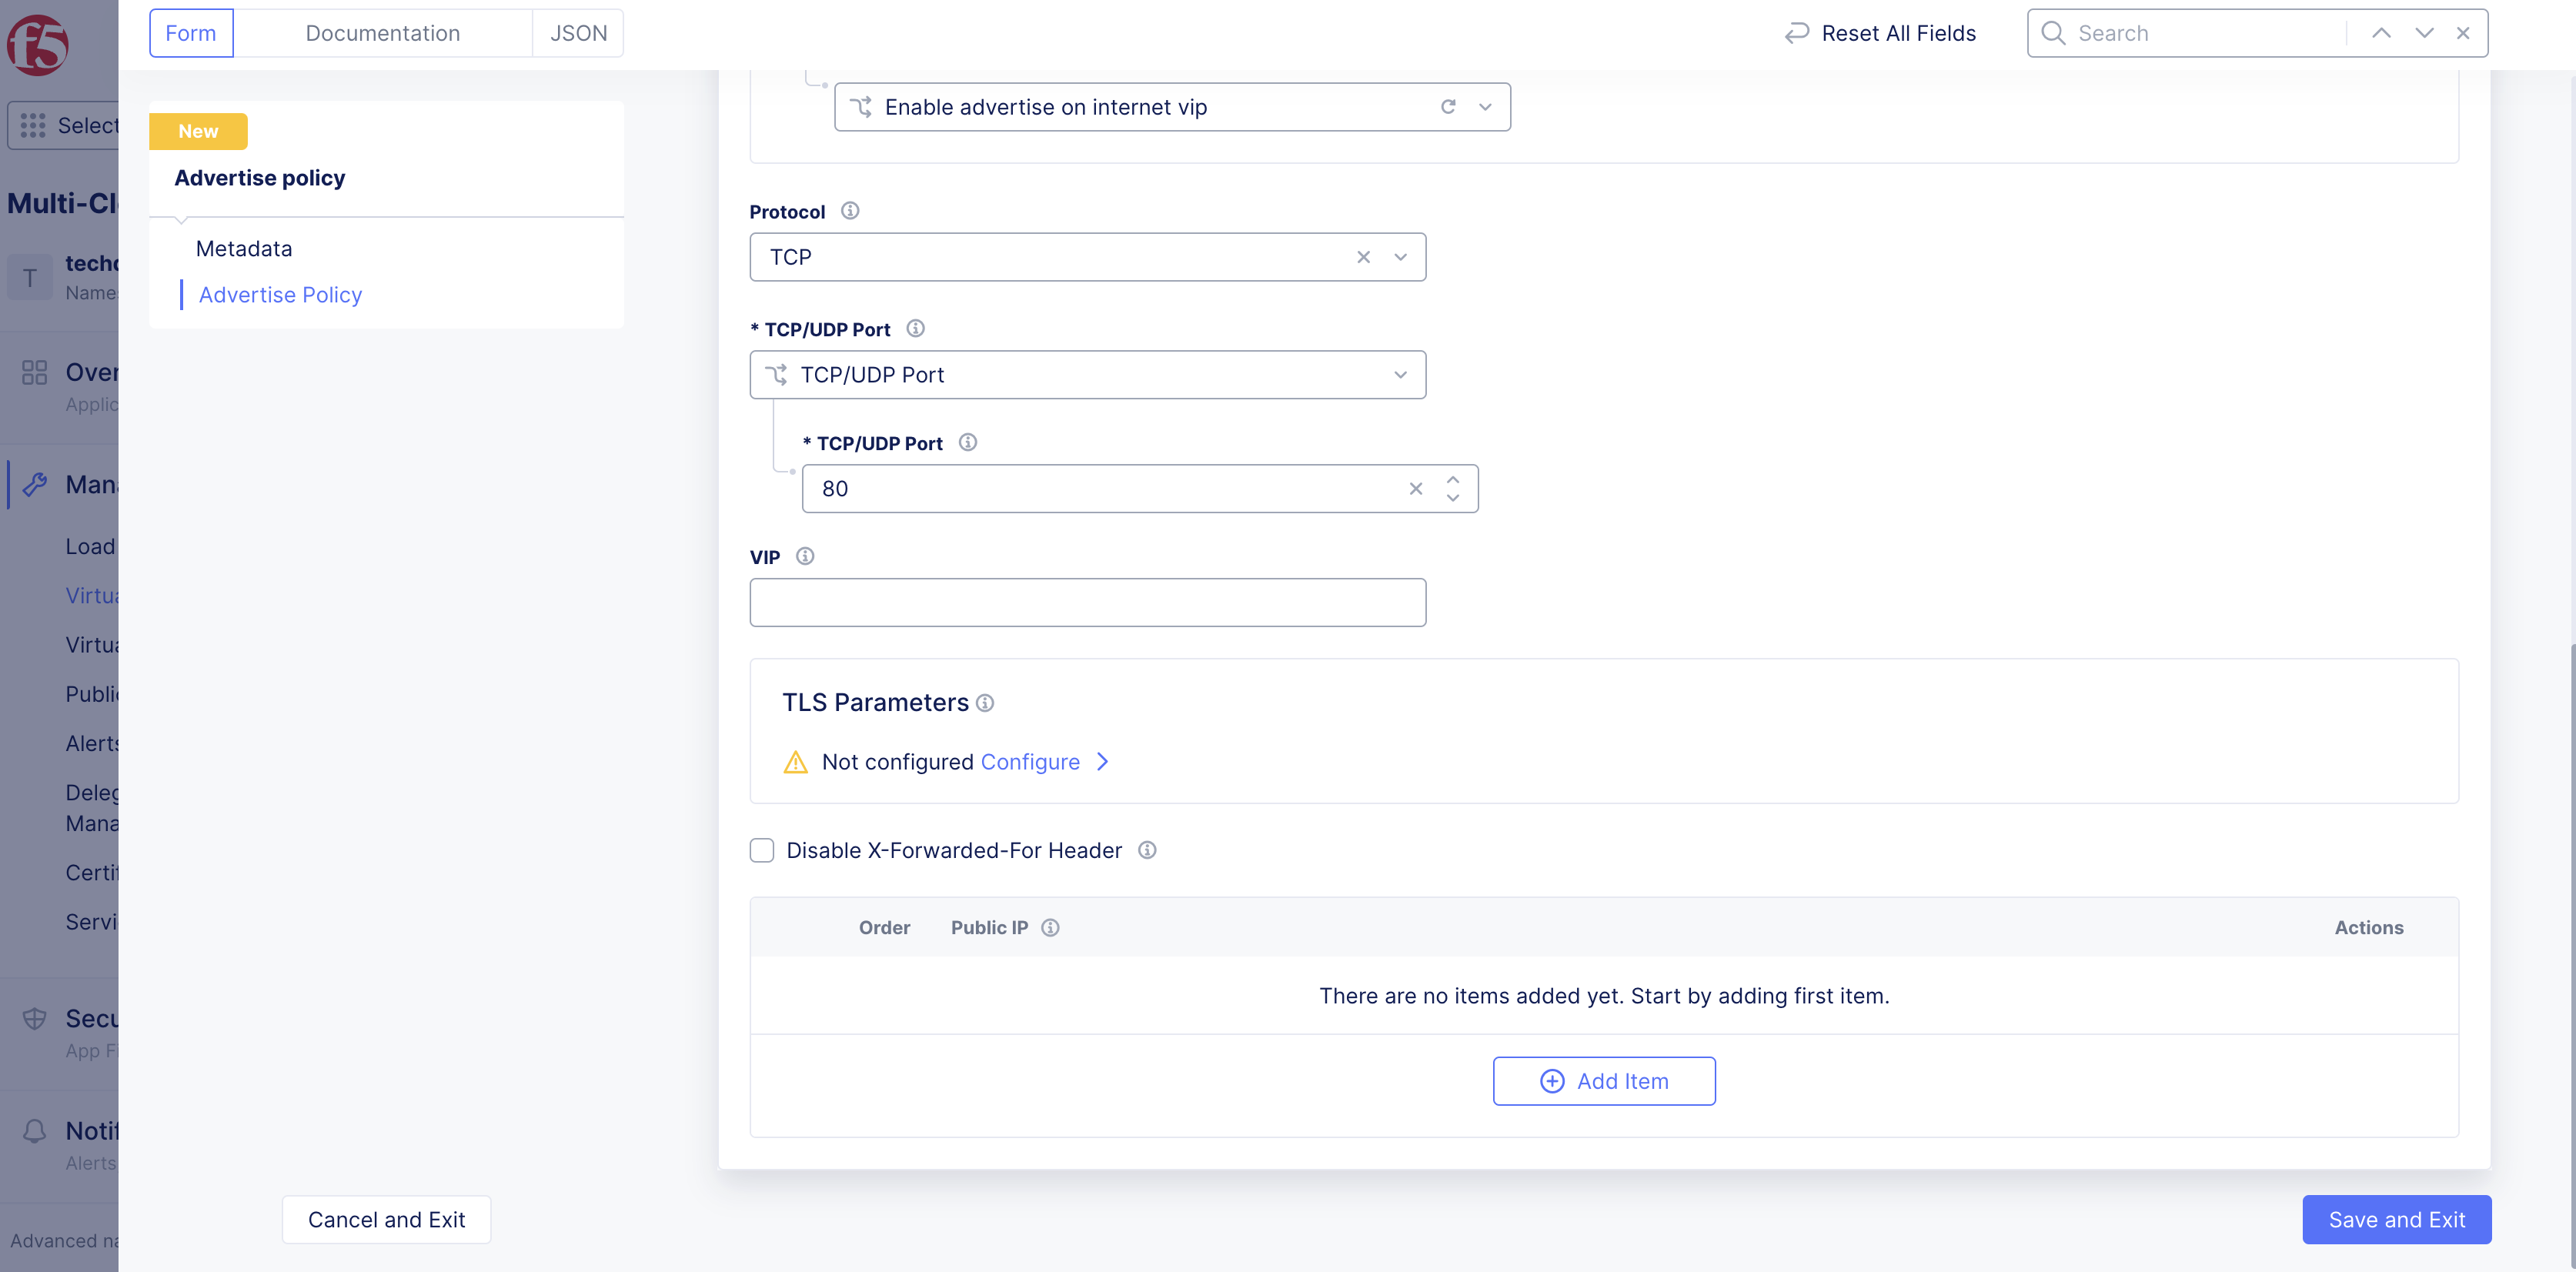Switch to the Documentation tab
The image size is (2576, 1272).
382,33
